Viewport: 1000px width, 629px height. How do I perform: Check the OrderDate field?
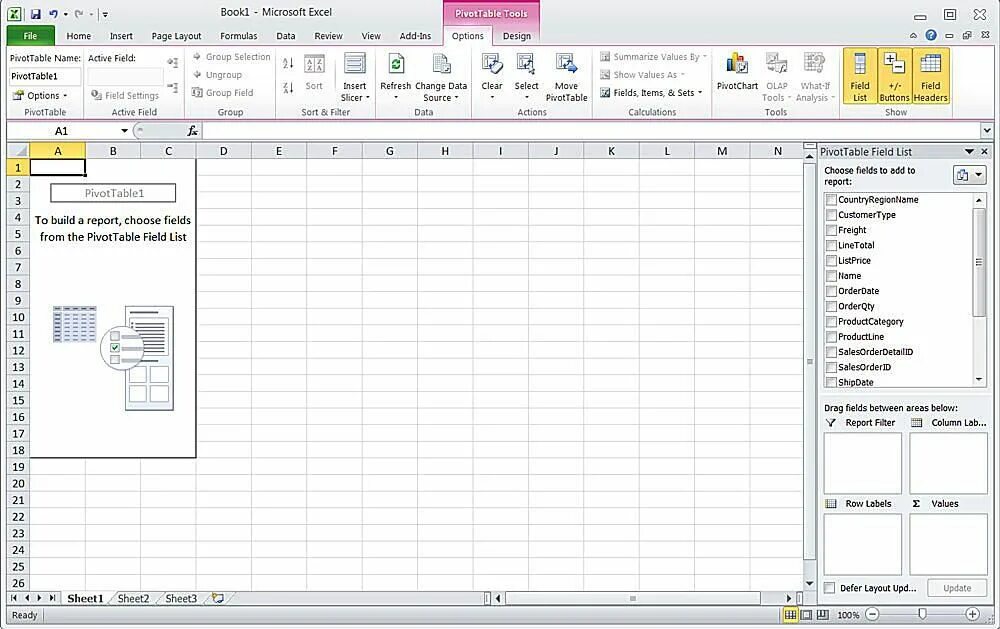[x=831, y=291]
